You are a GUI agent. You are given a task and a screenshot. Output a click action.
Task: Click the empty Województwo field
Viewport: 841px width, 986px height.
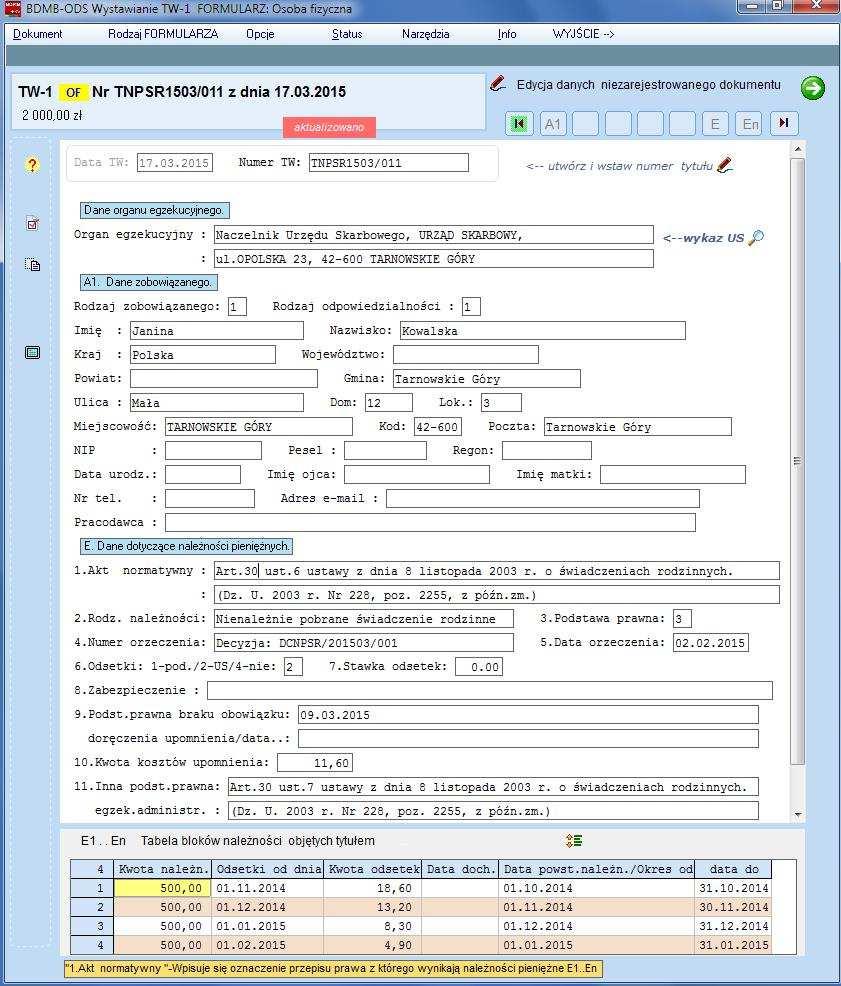tap(466, 355)
